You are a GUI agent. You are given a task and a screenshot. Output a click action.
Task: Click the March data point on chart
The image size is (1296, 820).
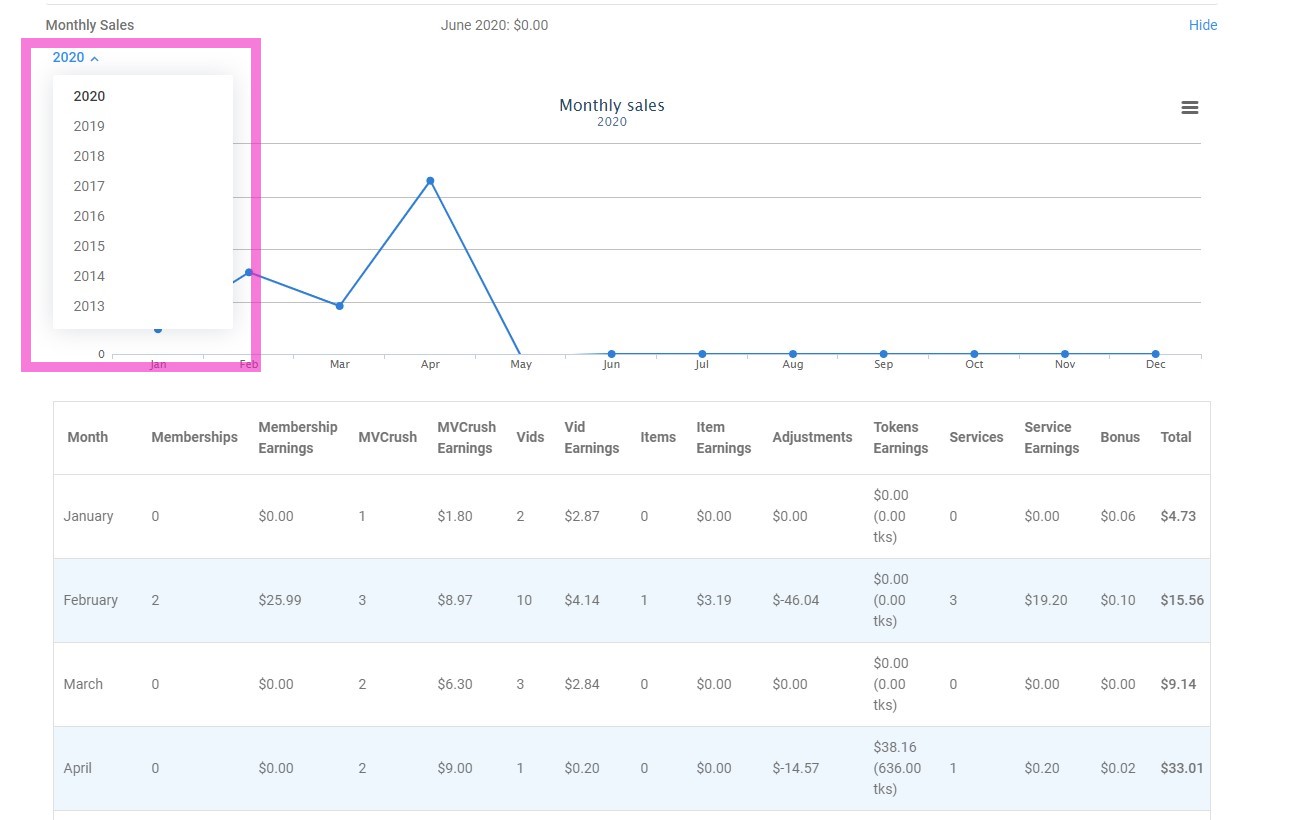(x=340, y=306)
